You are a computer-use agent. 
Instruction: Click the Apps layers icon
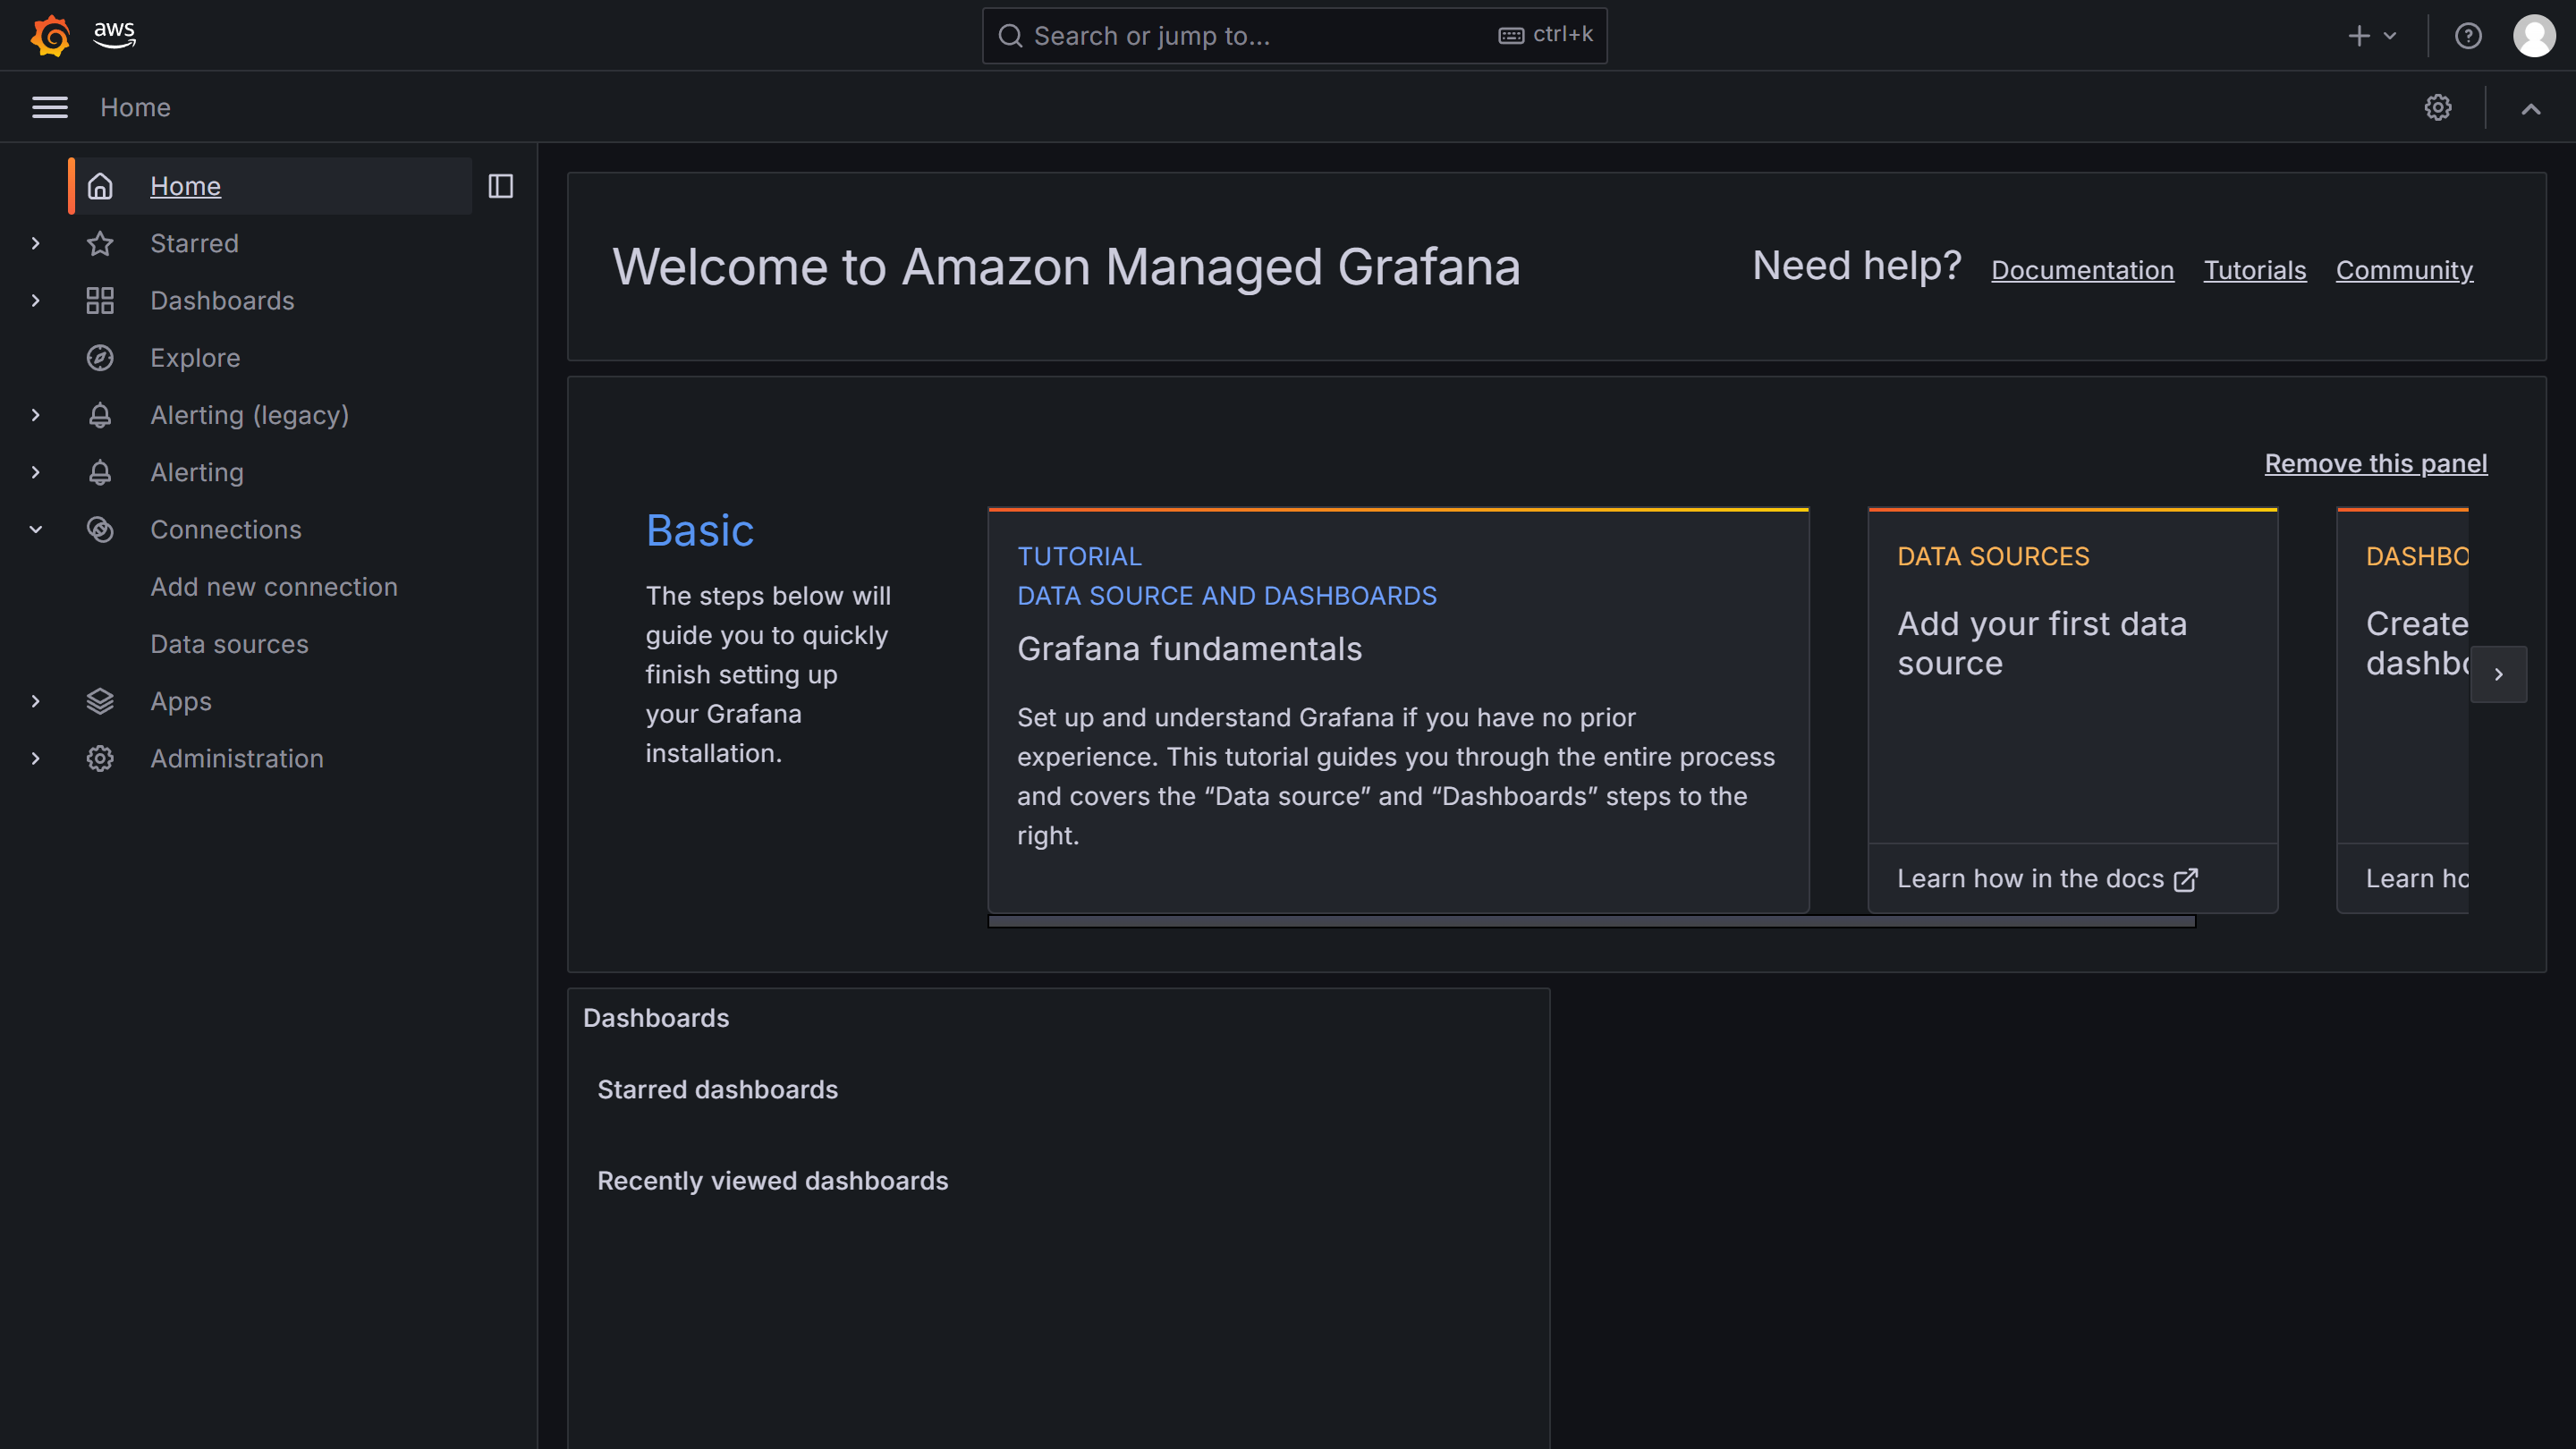(x=100, y=701)
